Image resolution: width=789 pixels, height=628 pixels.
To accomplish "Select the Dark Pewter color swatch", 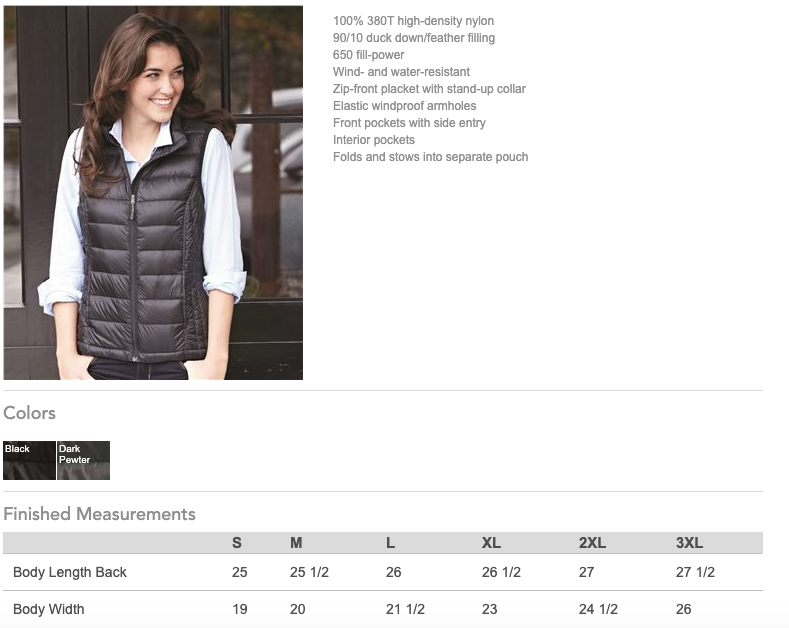I will tap(84, 460).
